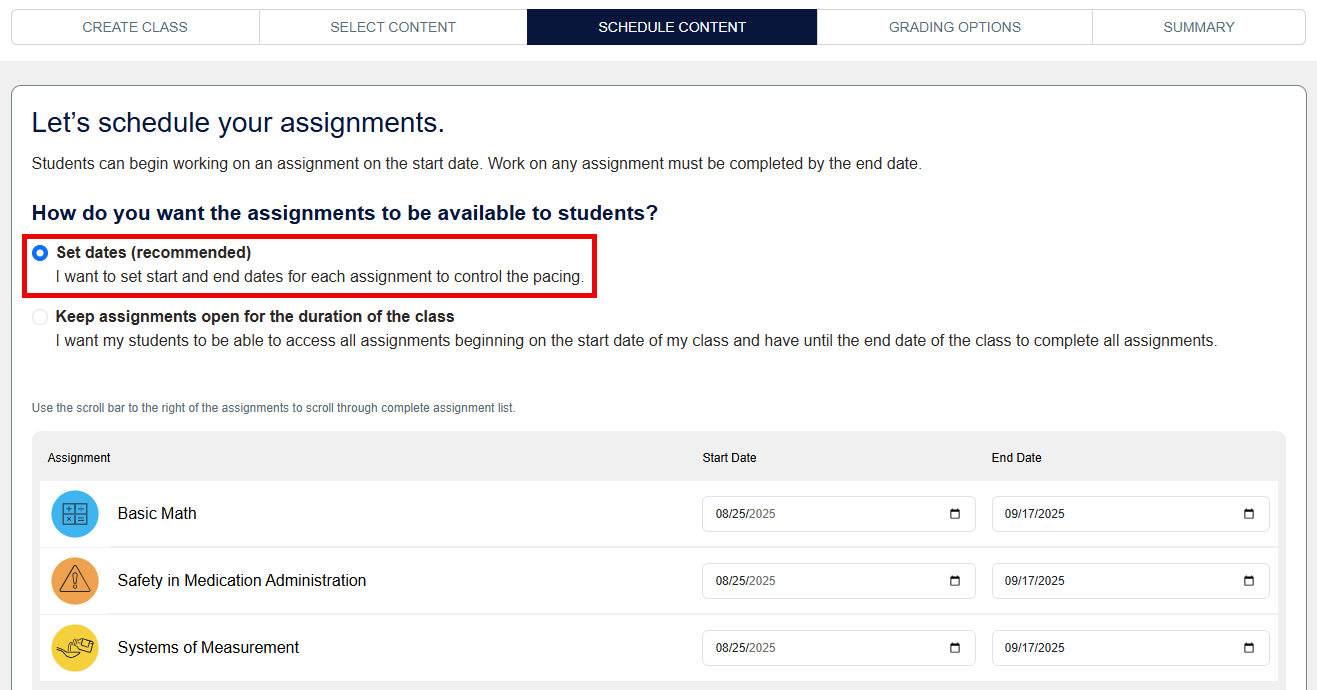The image size is (1317, 690).
Task: Open the Grading Options tab
Action: 955,27
